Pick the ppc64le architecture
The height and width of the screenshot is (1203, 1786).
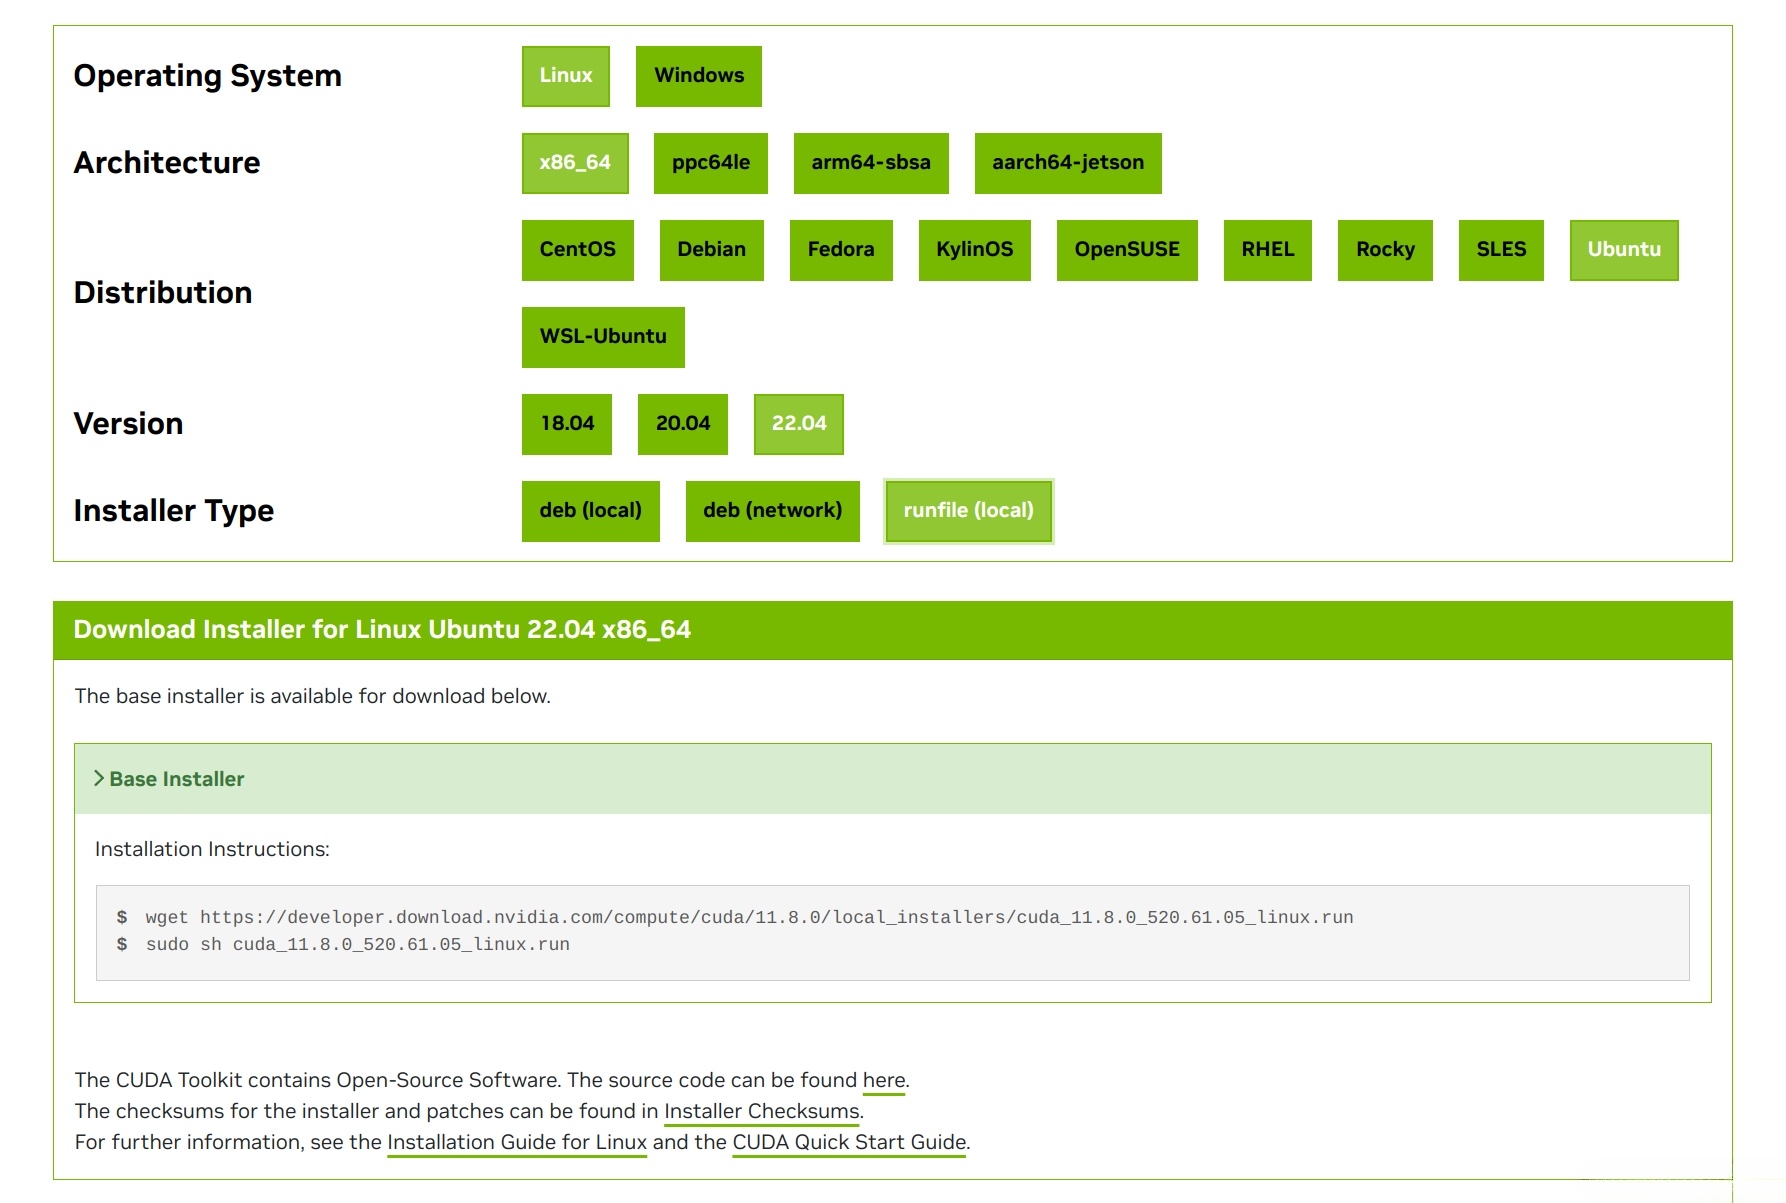(710, 163)
